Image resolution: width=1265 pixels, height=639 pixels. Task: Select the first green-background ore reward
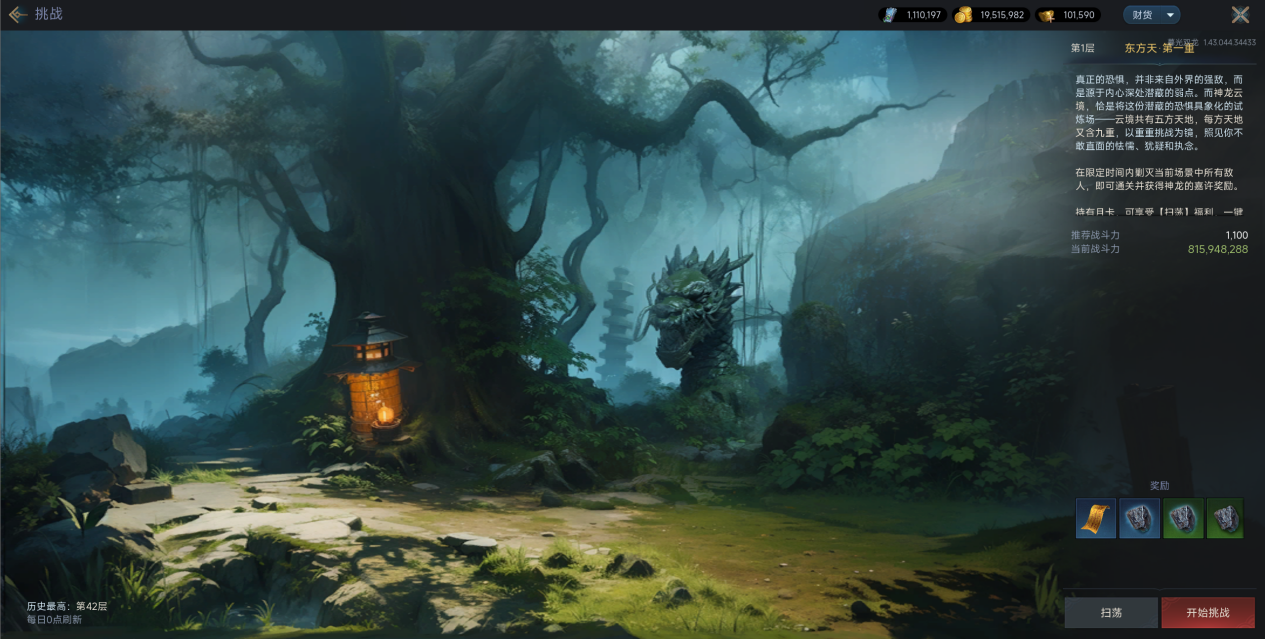(1182, 518)
